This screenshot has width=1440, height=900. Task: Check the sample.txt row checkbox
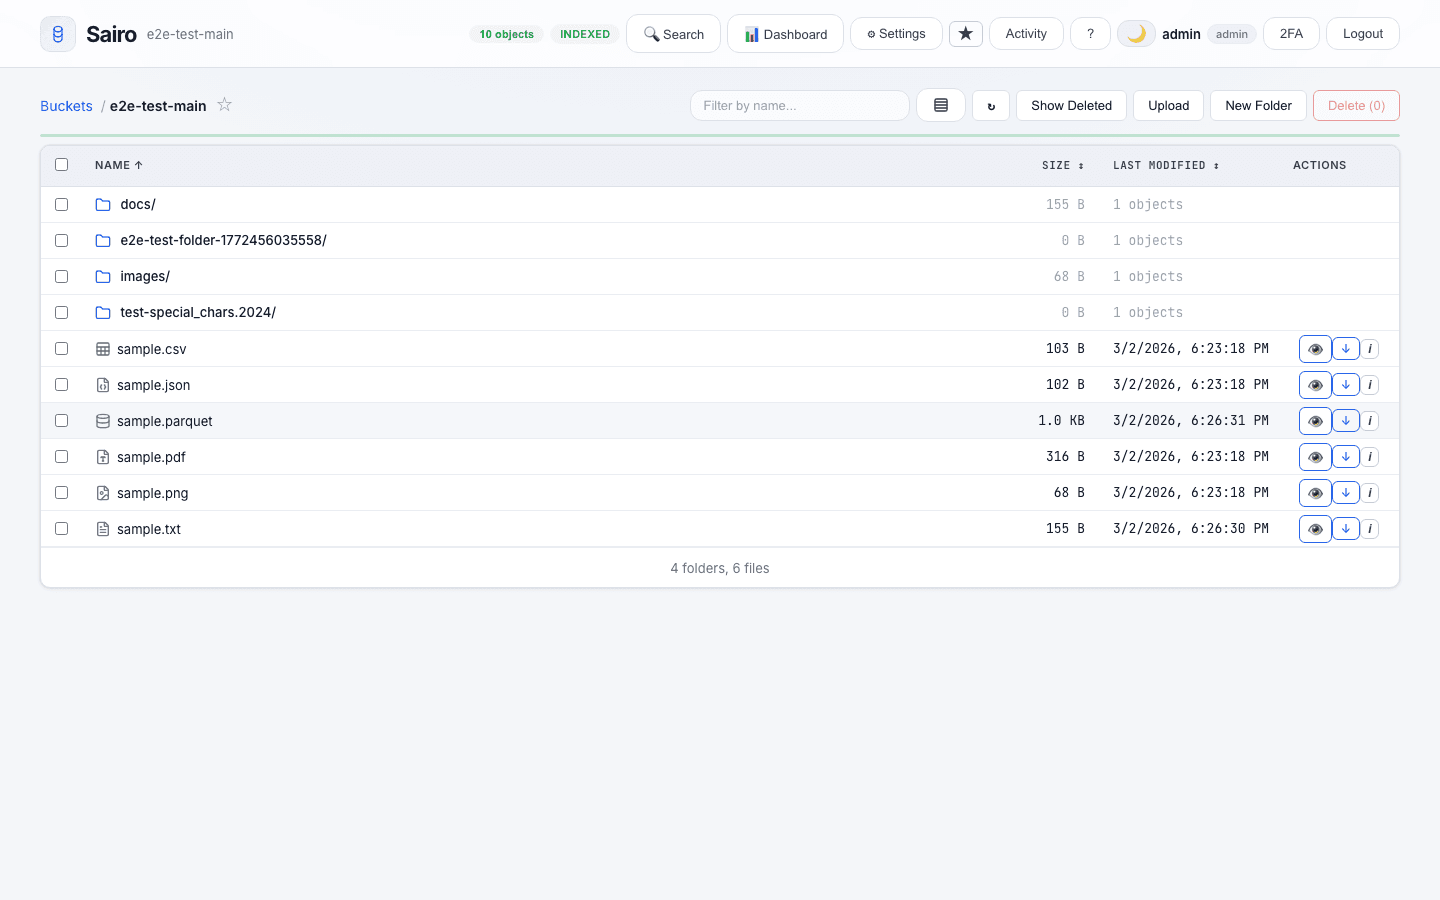(x=62, y=528)
